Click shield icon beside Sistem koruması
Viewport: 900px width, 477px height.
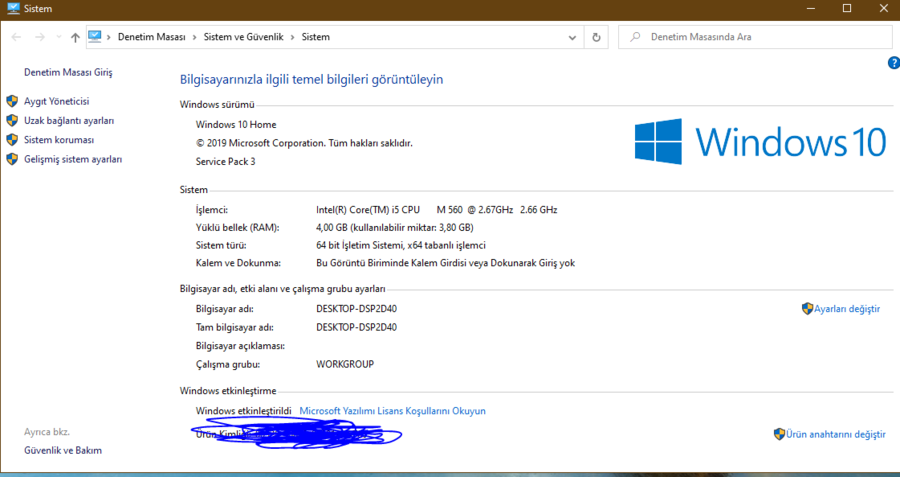point(12,139)
